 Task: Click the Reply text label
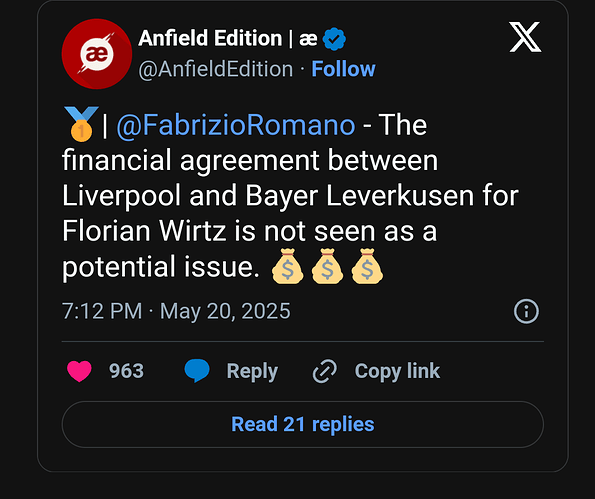[252, 371]
